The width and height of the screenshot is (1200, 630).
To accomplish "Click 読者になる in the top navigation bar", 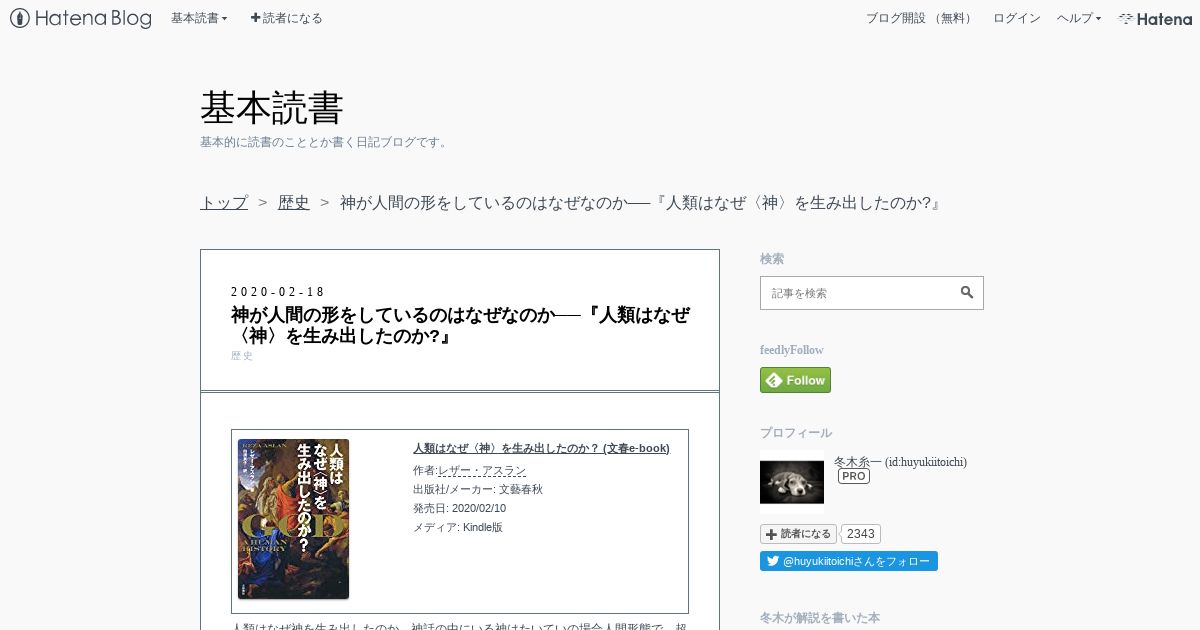I will point(286,18).
